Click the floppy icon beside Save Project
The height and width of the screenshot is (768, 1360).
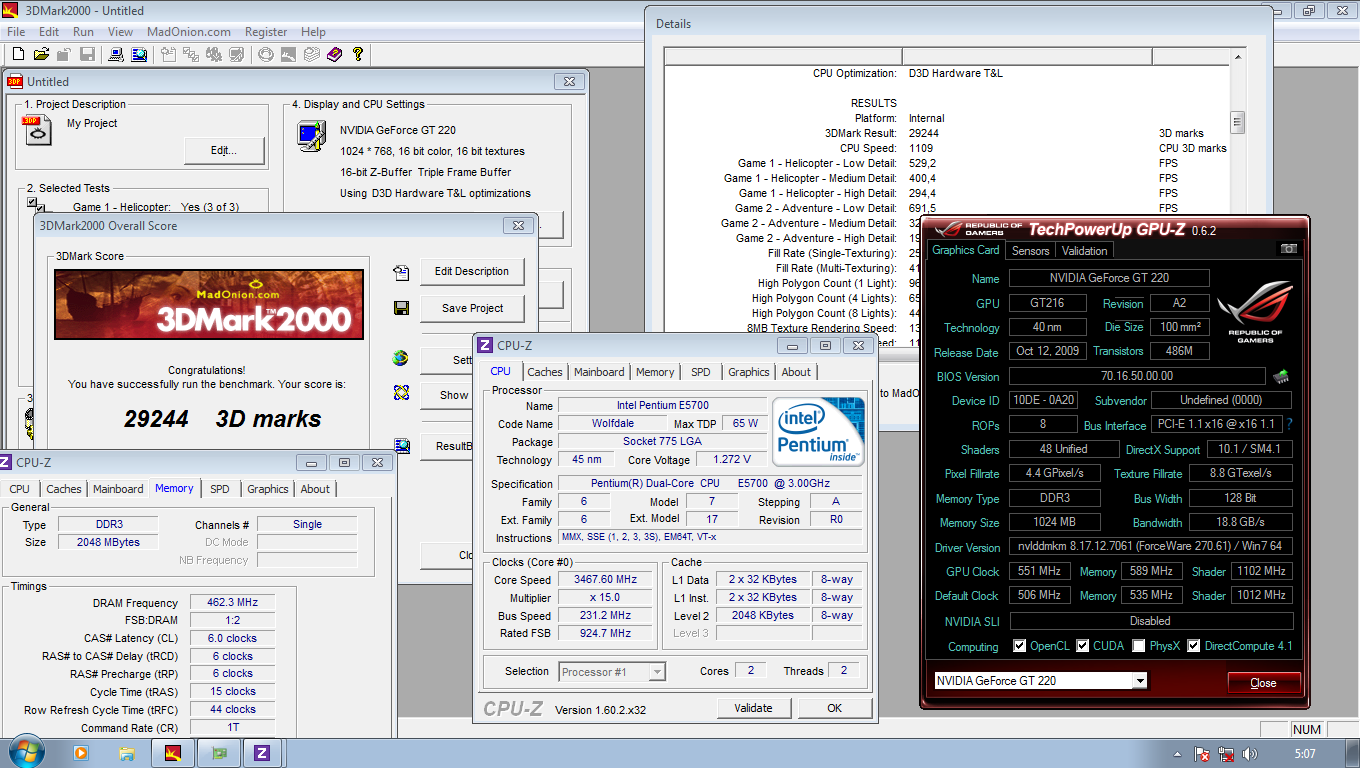coord(401,308)
